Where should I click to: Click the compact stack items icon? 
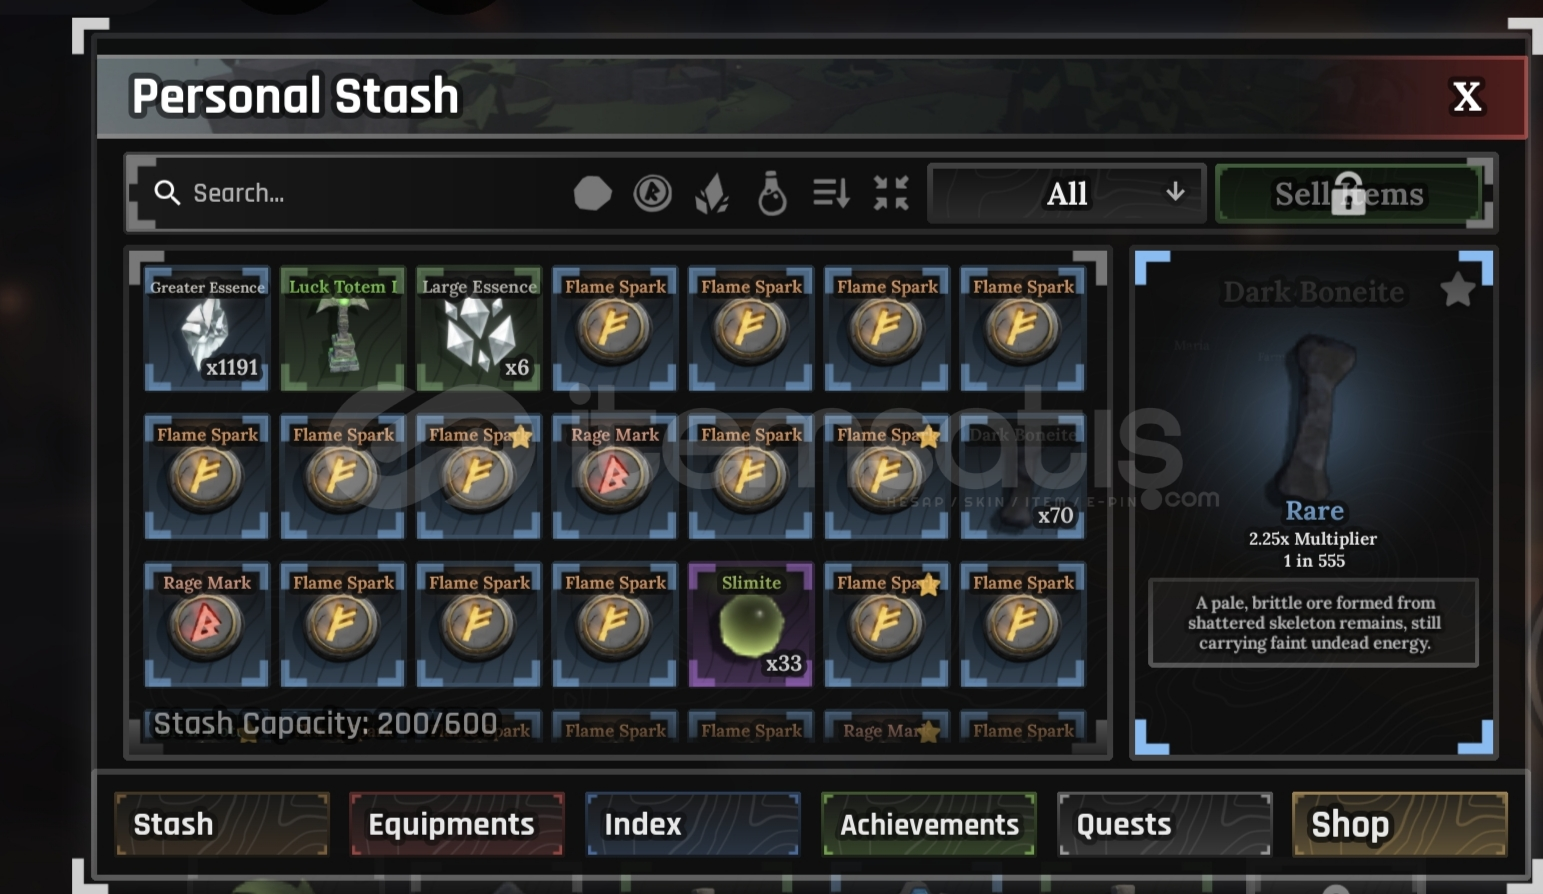(x=891, y=193)
